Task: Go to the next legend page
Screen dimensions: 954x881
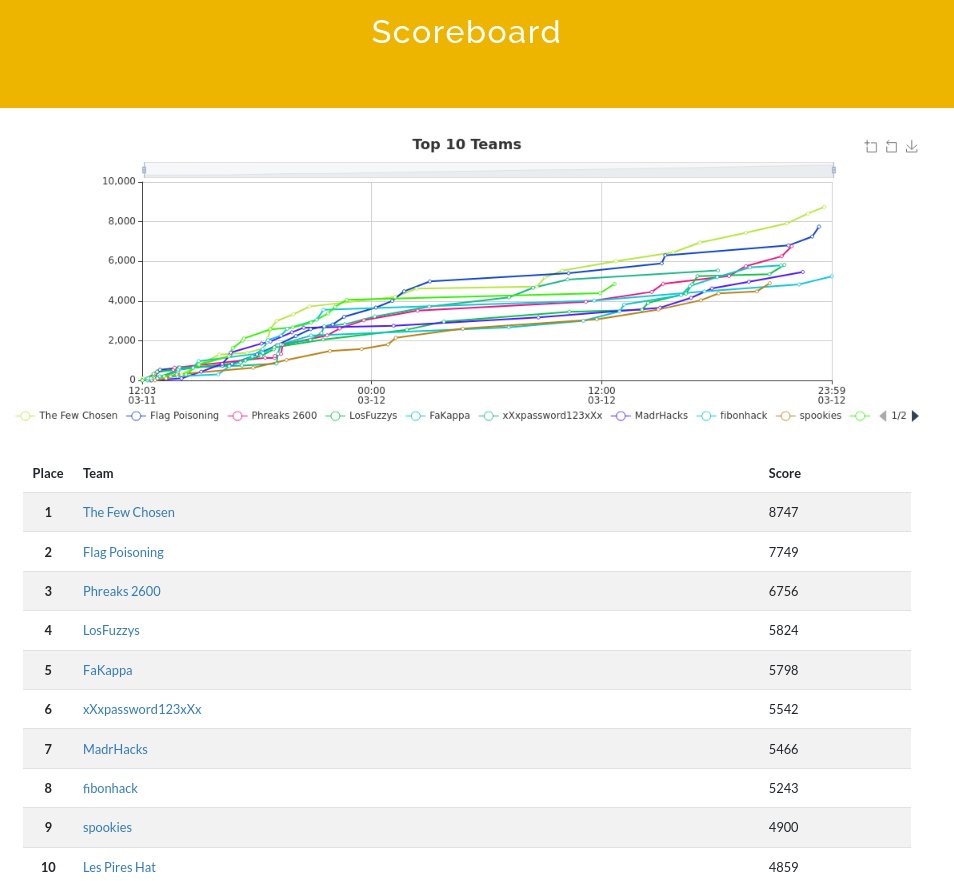Action: (915, 416)
